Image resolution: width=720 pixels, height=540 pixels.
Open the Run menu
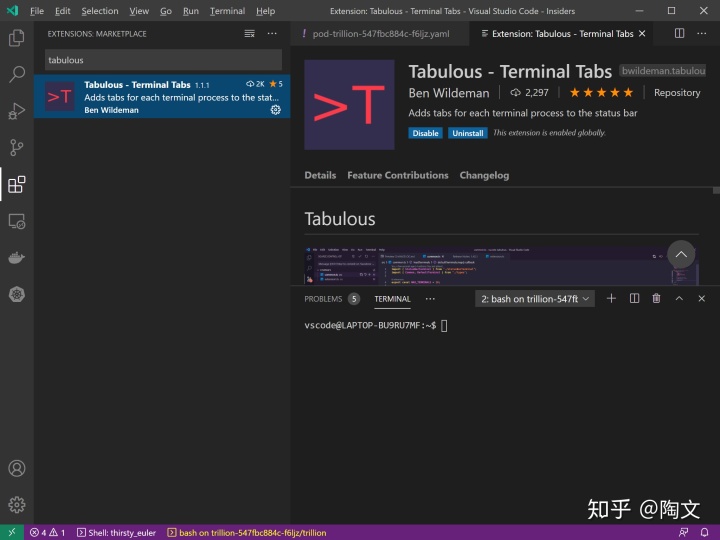(191, 11)
